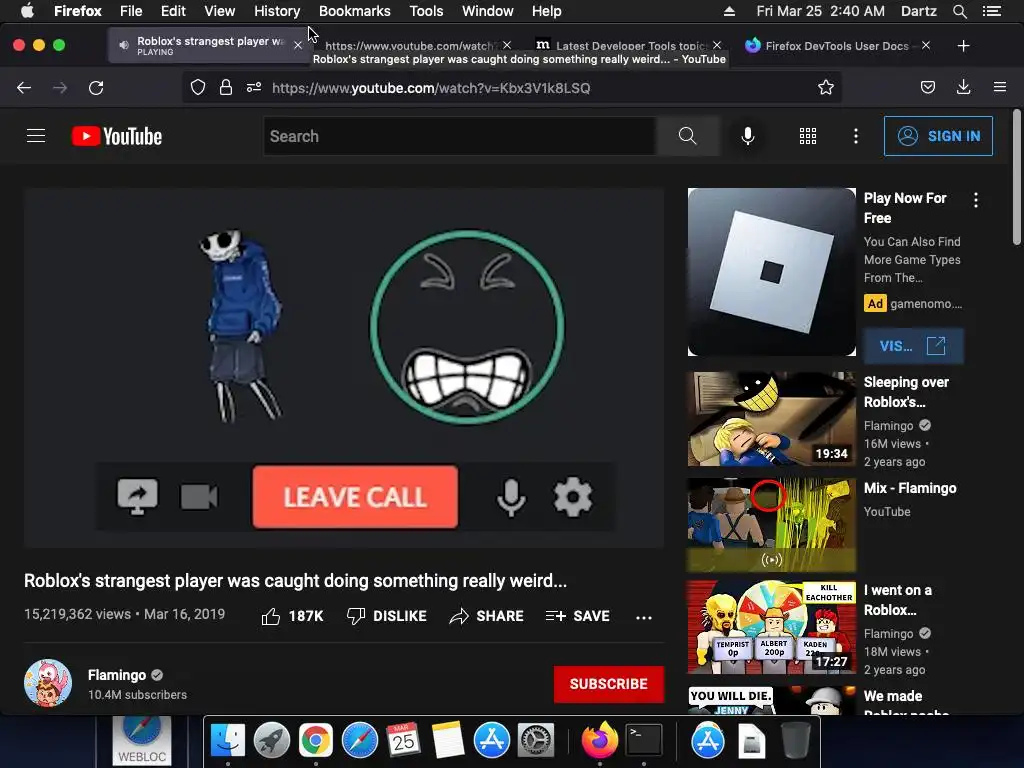Mute the playing tab via speaker icon
The width and height of the screenshot is (1024, 768).
pos(123,45)
